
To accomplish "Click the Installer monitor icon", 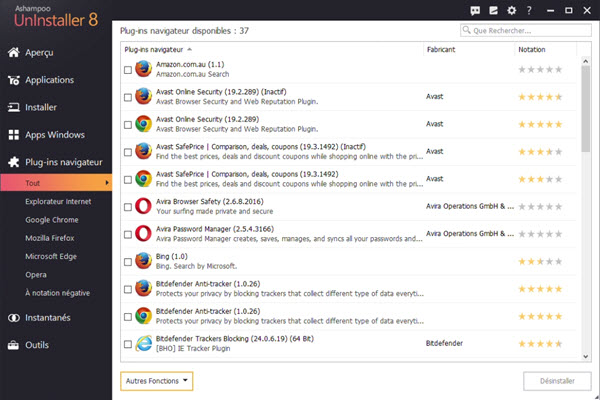I will coord(14,108).
